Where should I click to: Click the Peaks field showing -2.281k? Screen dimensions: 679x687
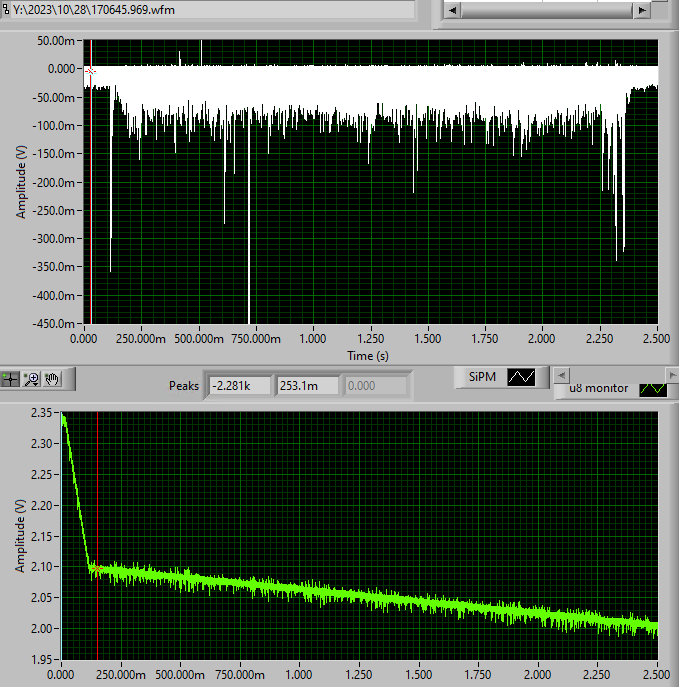(x=240, y=386)
